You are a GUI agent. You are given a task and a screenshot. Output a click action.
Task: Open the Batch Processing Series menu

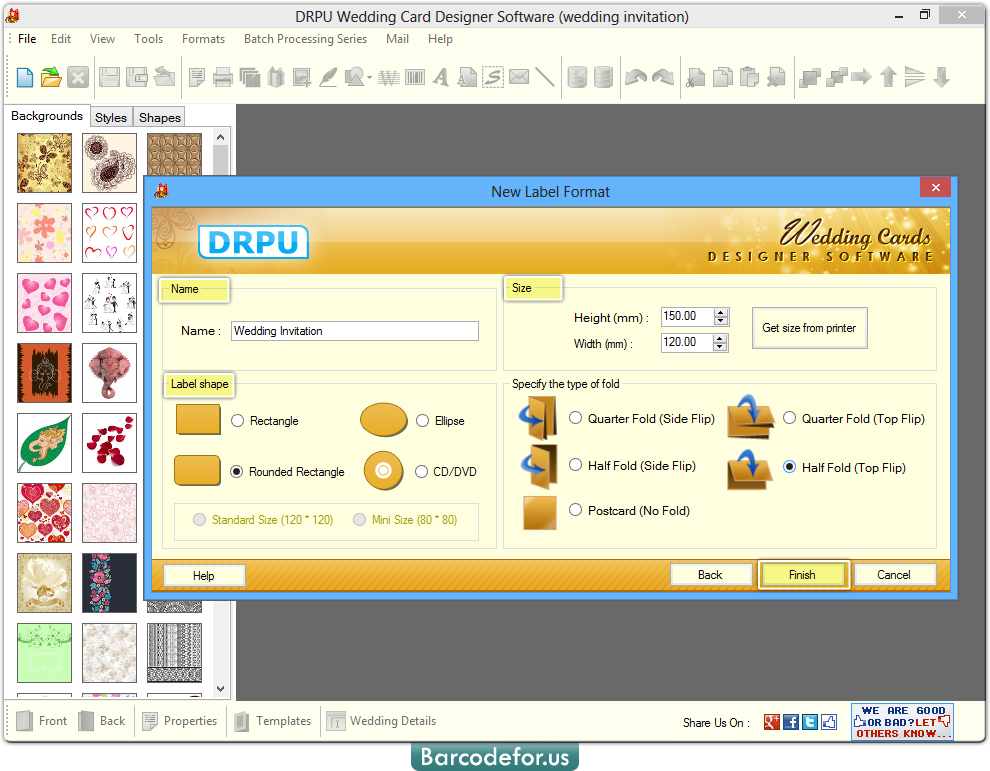pos(305,39)
